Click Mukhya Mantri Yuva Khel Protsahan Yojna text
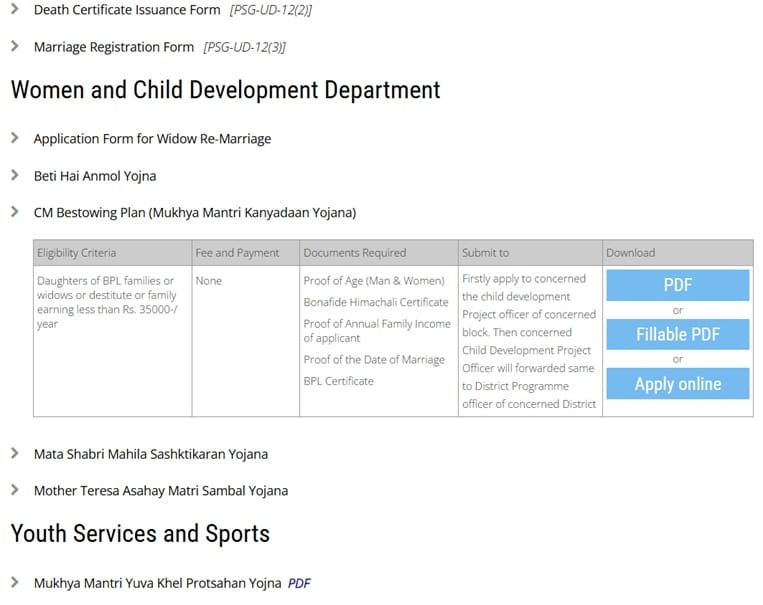Viewport: 763px width, 605px height. click(x=157, y=583)
